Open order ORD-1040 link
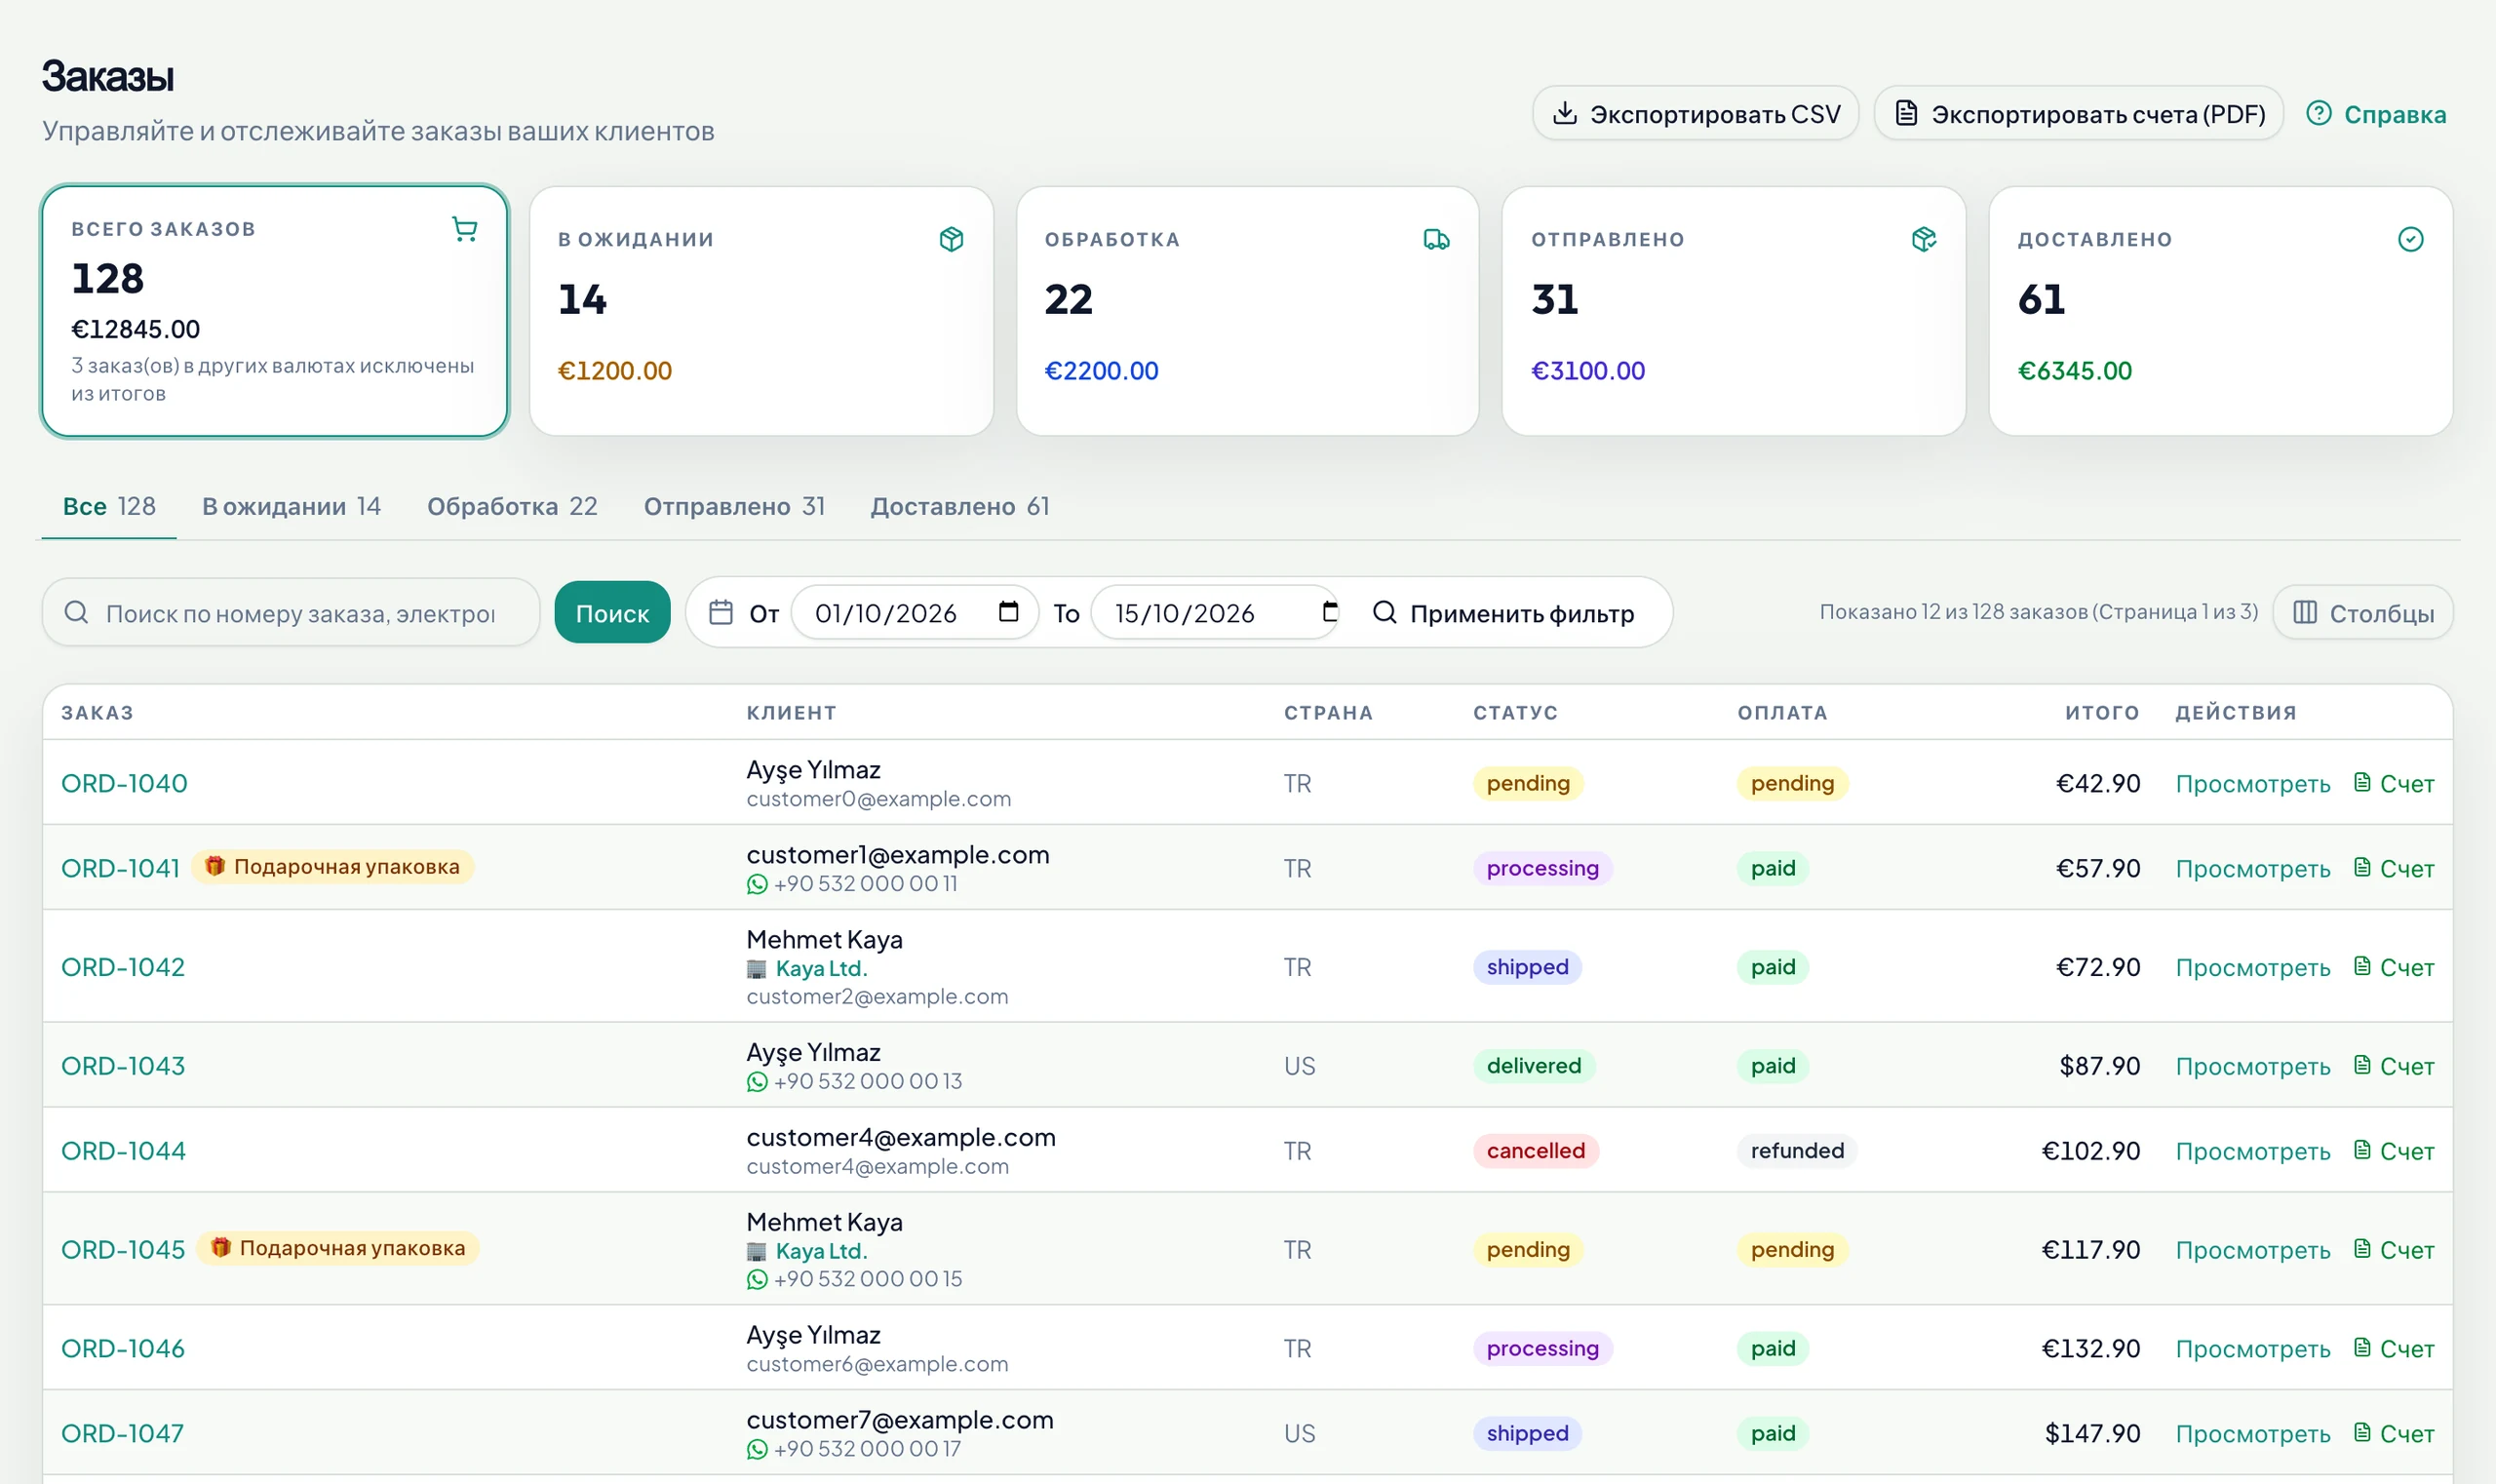 [124, 783]
